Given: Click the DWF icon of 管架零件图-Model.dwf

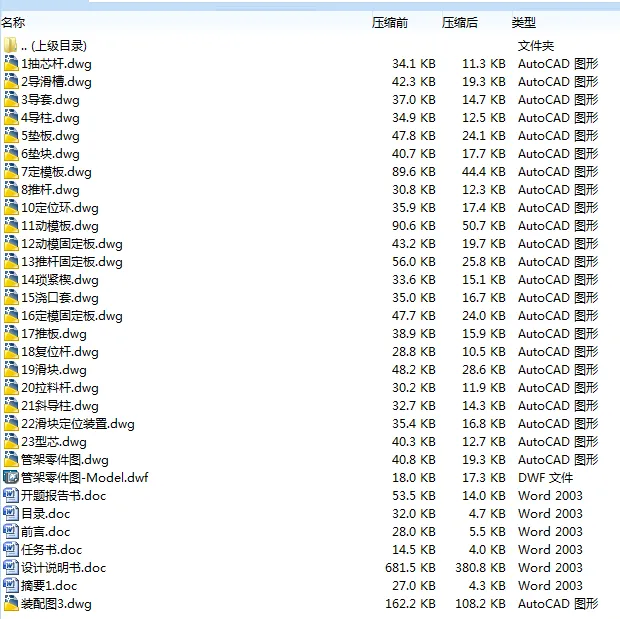Looking at the screenshot, I should click(11, 477).
